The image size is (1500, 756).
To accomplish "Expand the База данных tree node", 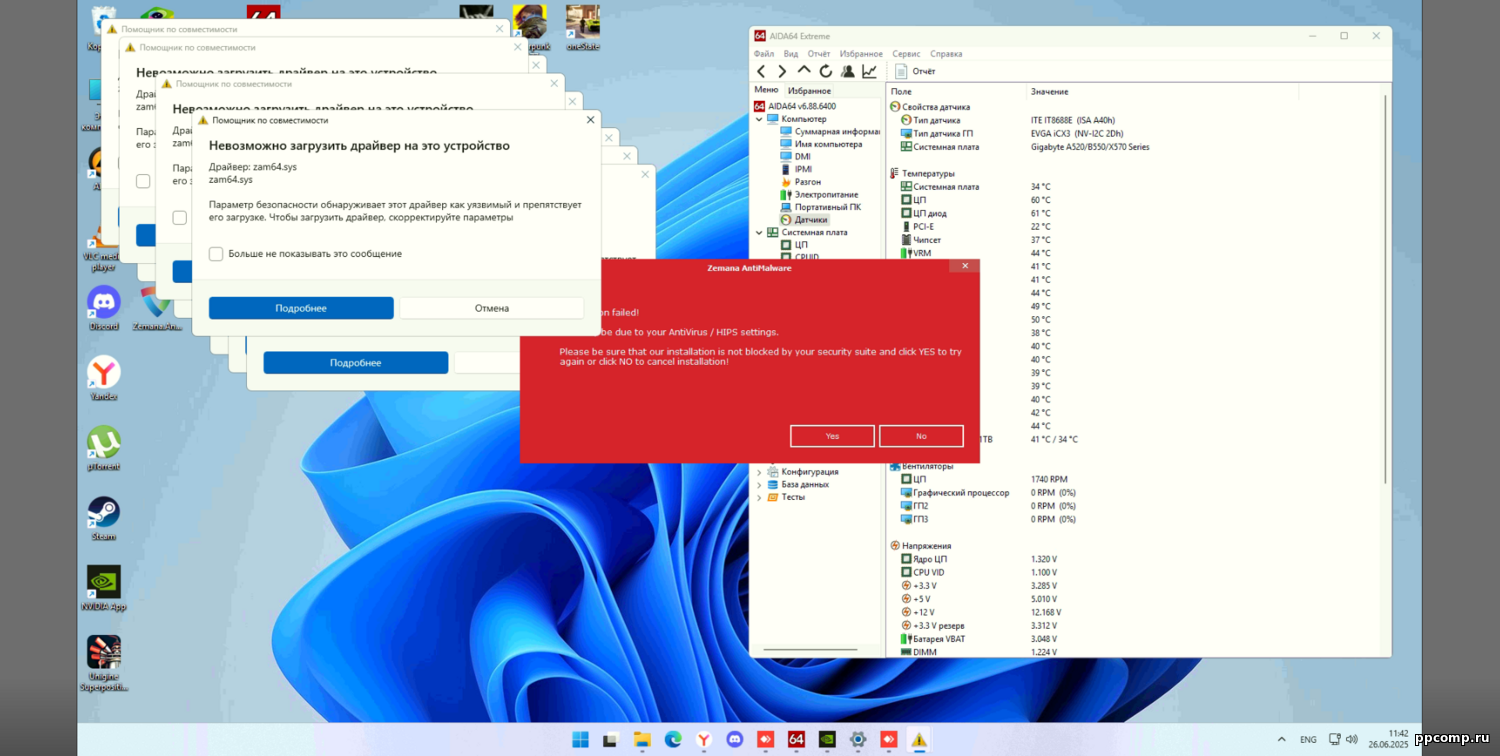I will pos(759,485).
